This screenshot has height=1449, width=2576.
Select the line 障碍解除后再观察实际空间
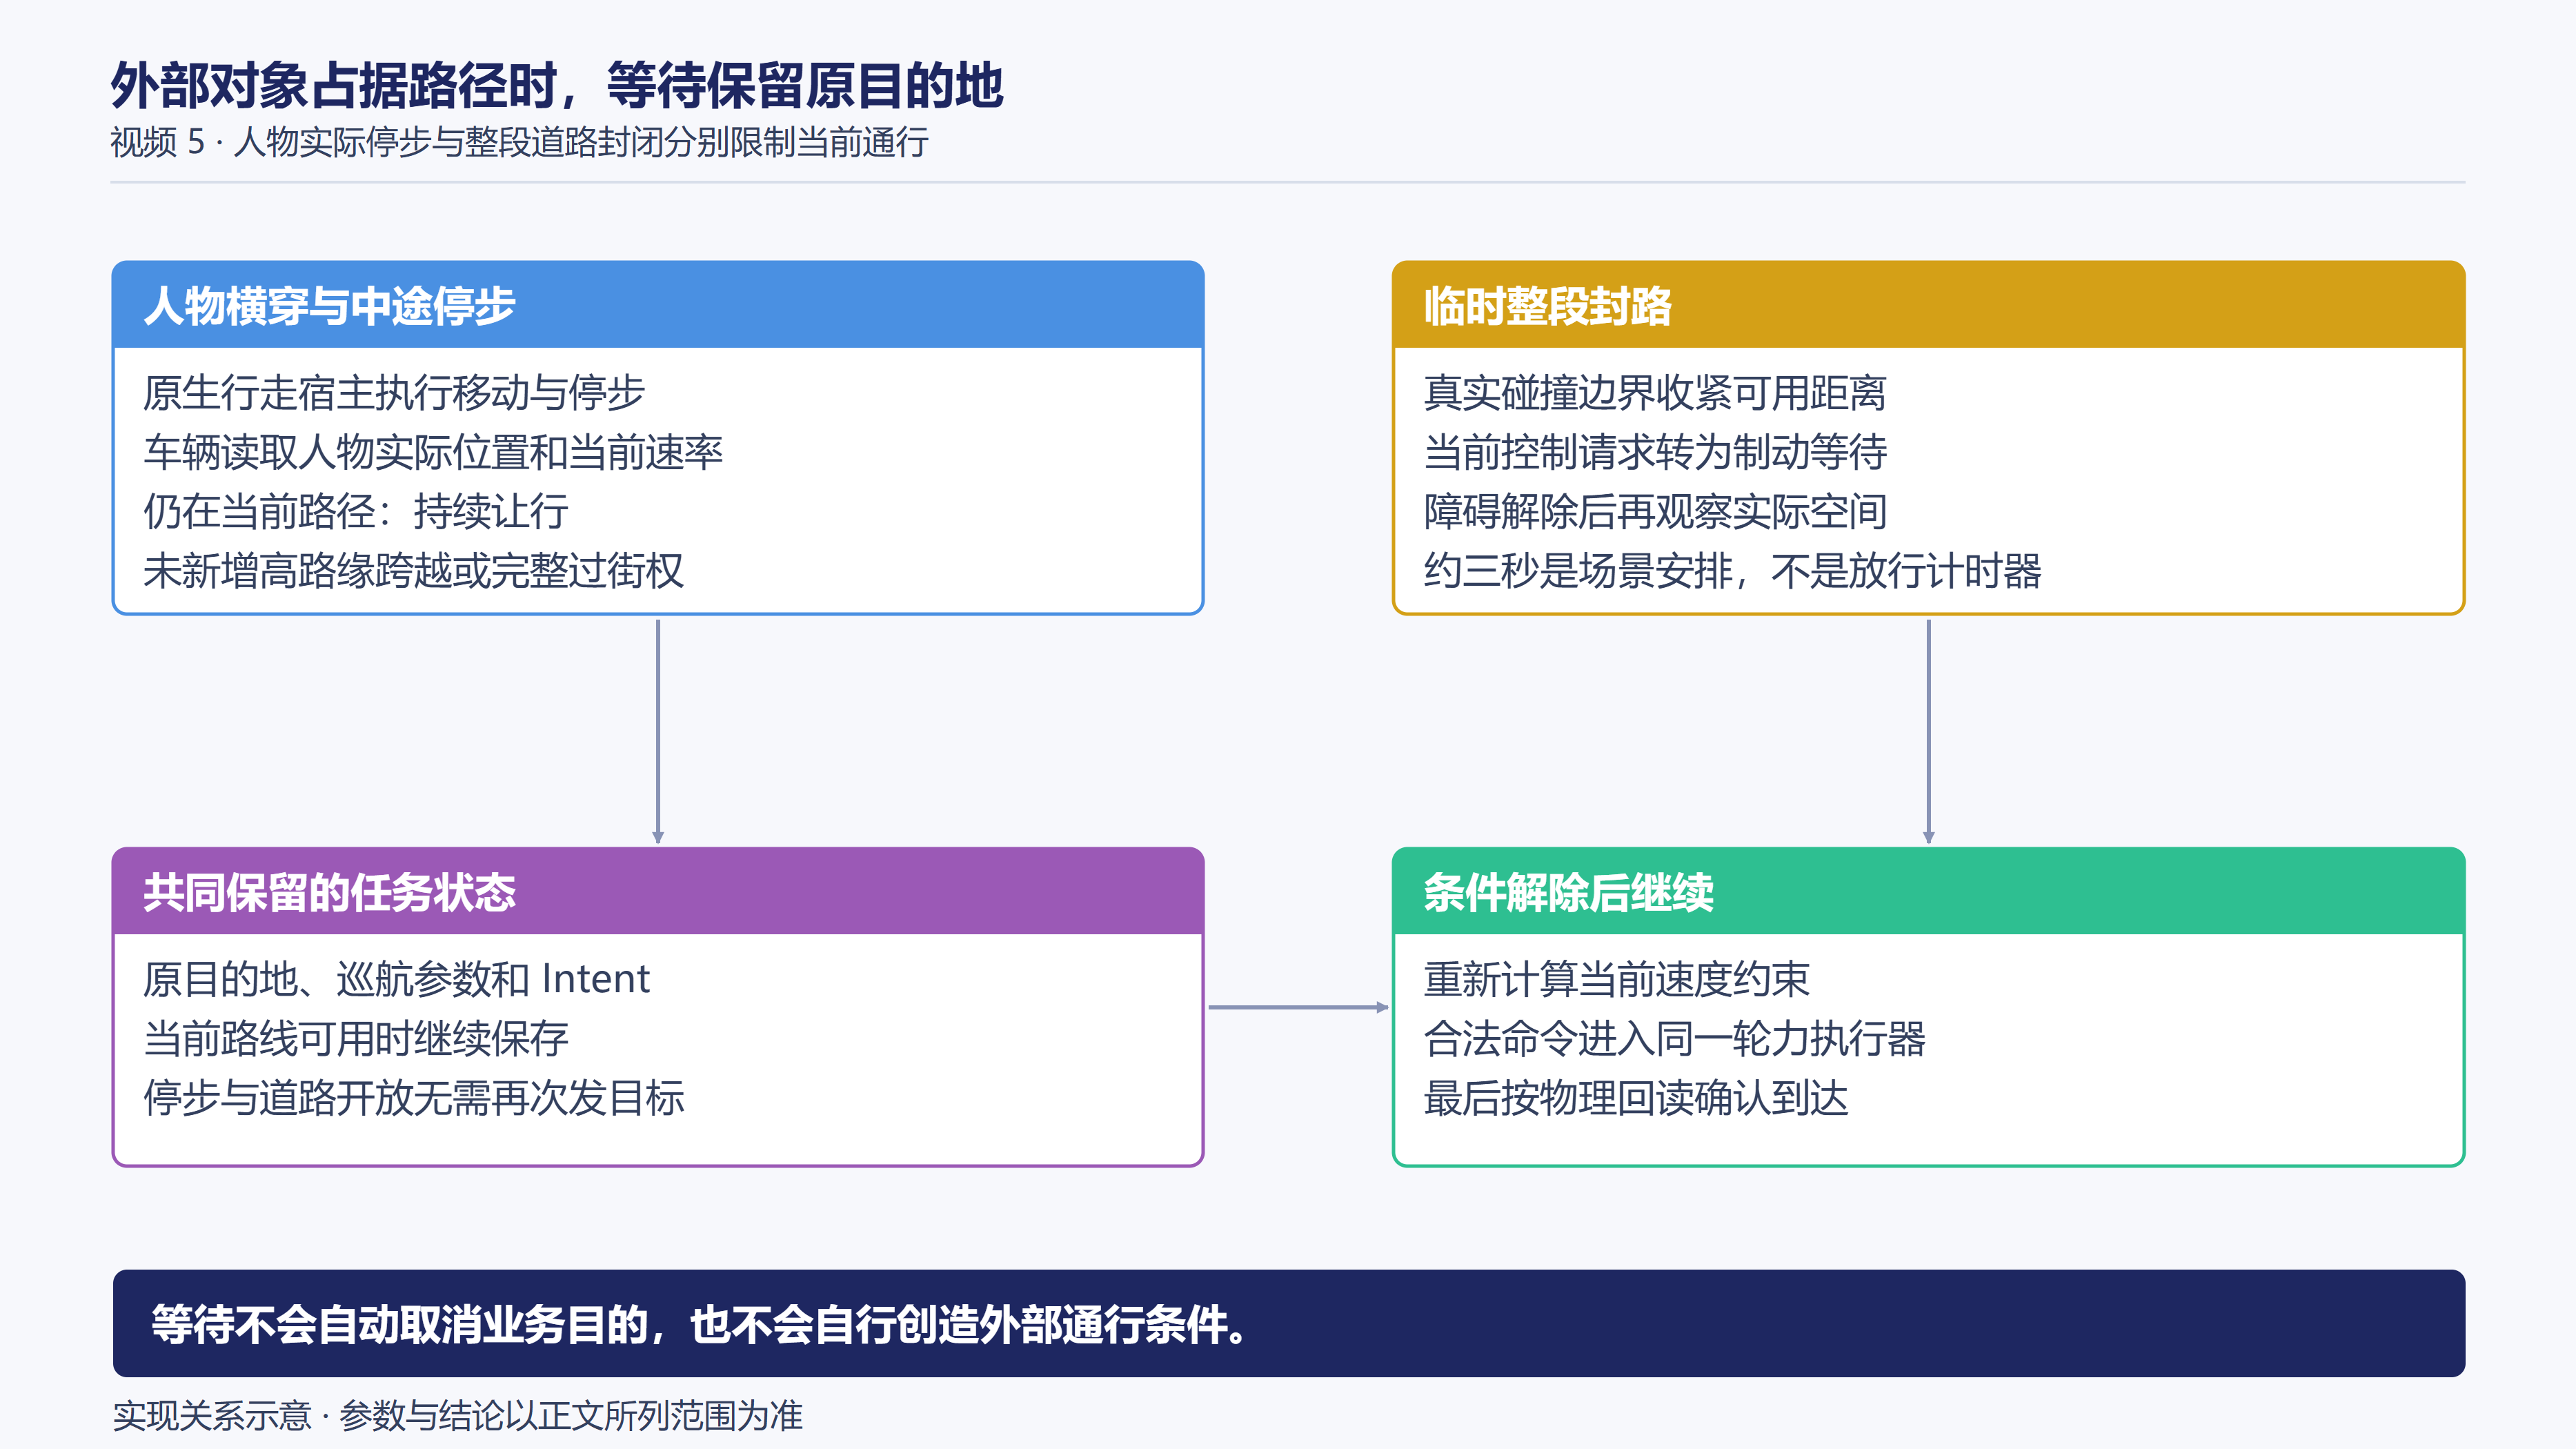pos(1655,511)
